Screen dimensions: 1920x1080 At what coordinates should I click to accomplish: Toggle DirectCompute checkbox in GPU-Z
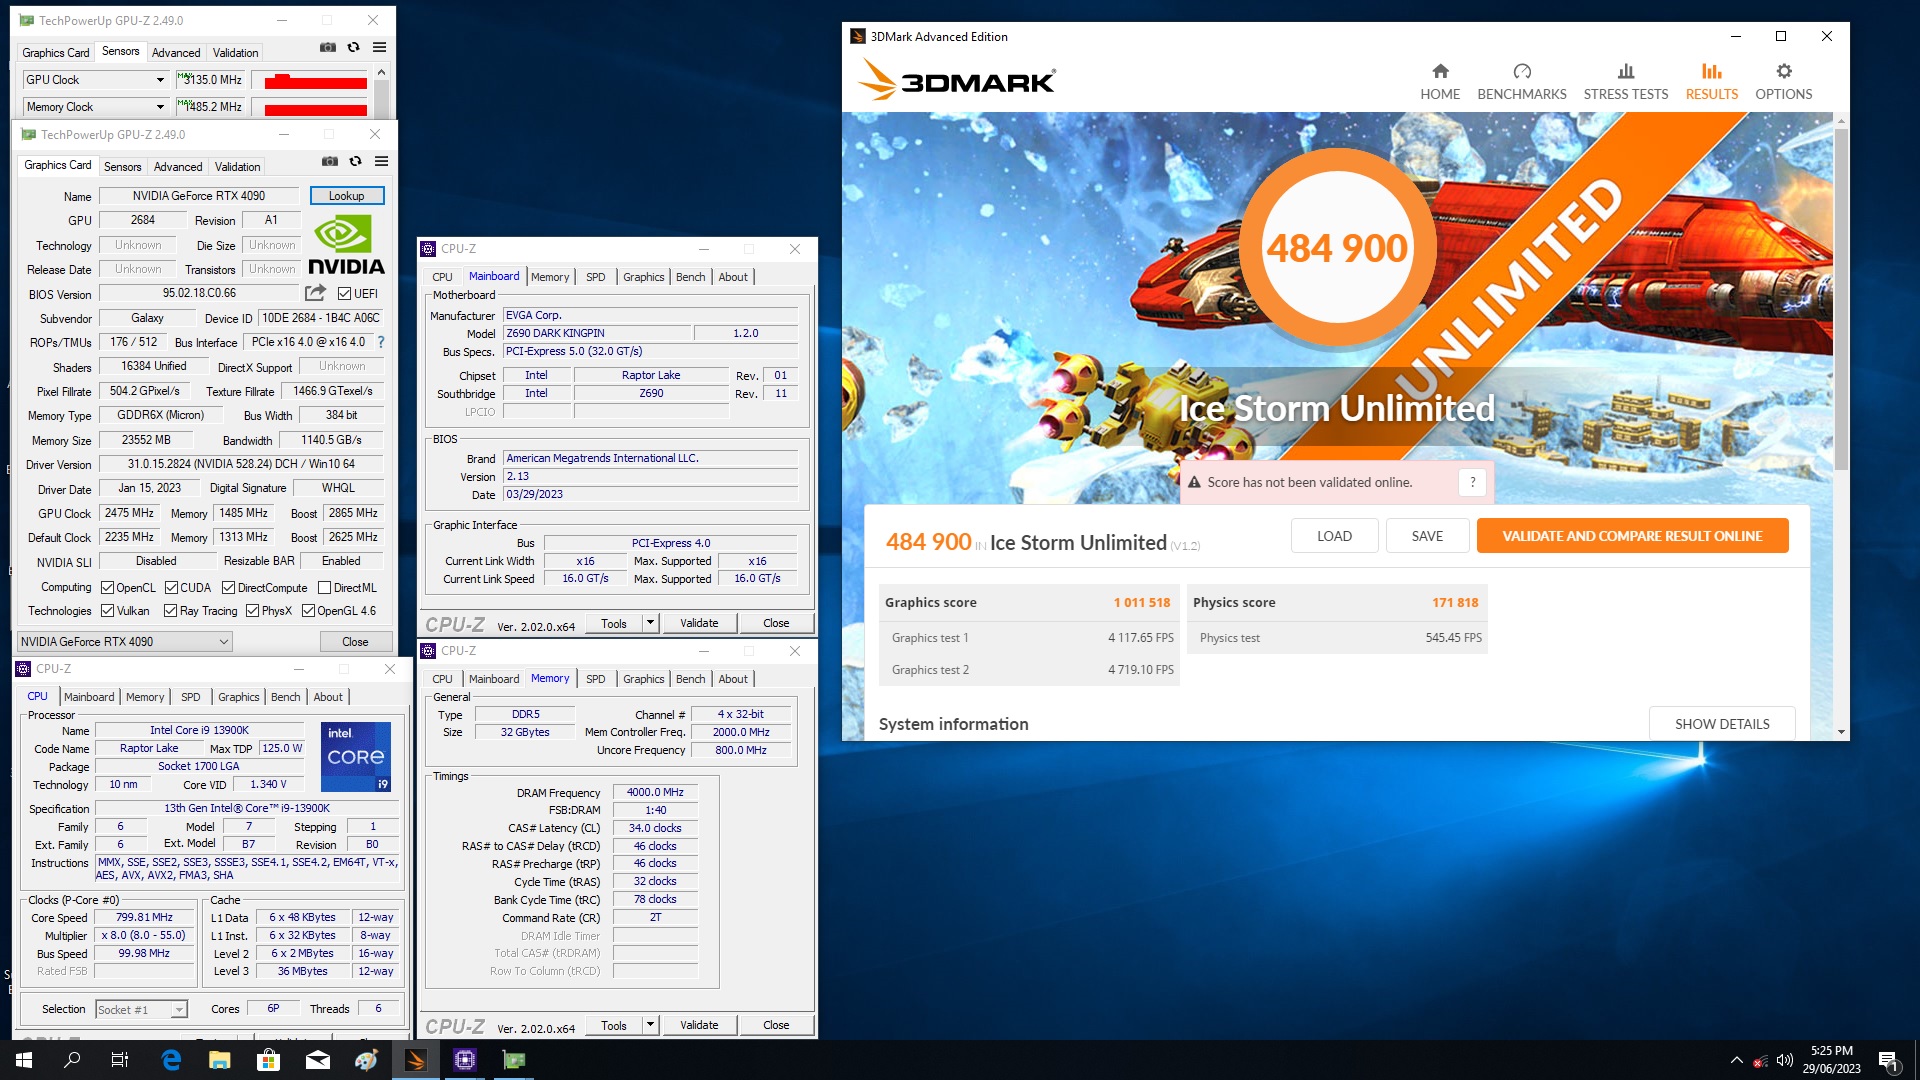[x=228, y=588]
